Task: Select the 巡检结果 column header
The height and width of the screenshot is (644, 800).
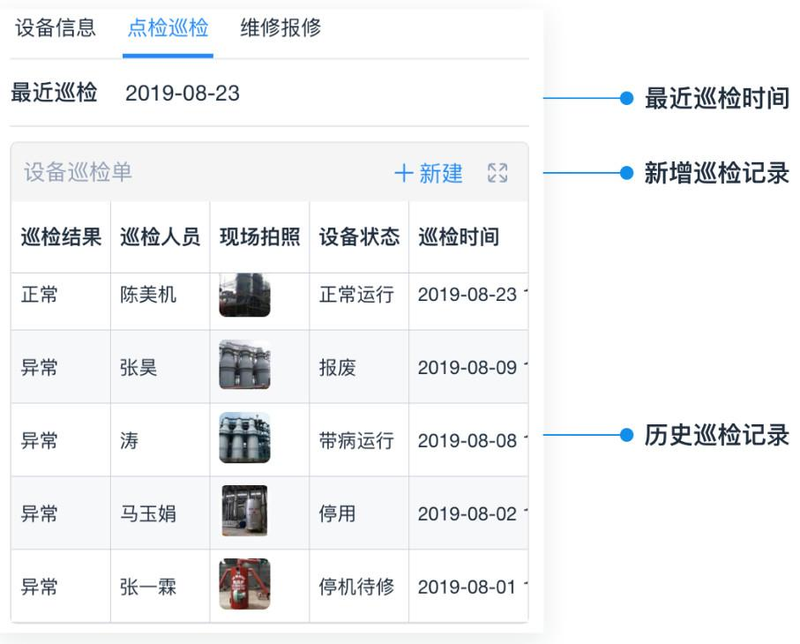Action: pos(57,236)
